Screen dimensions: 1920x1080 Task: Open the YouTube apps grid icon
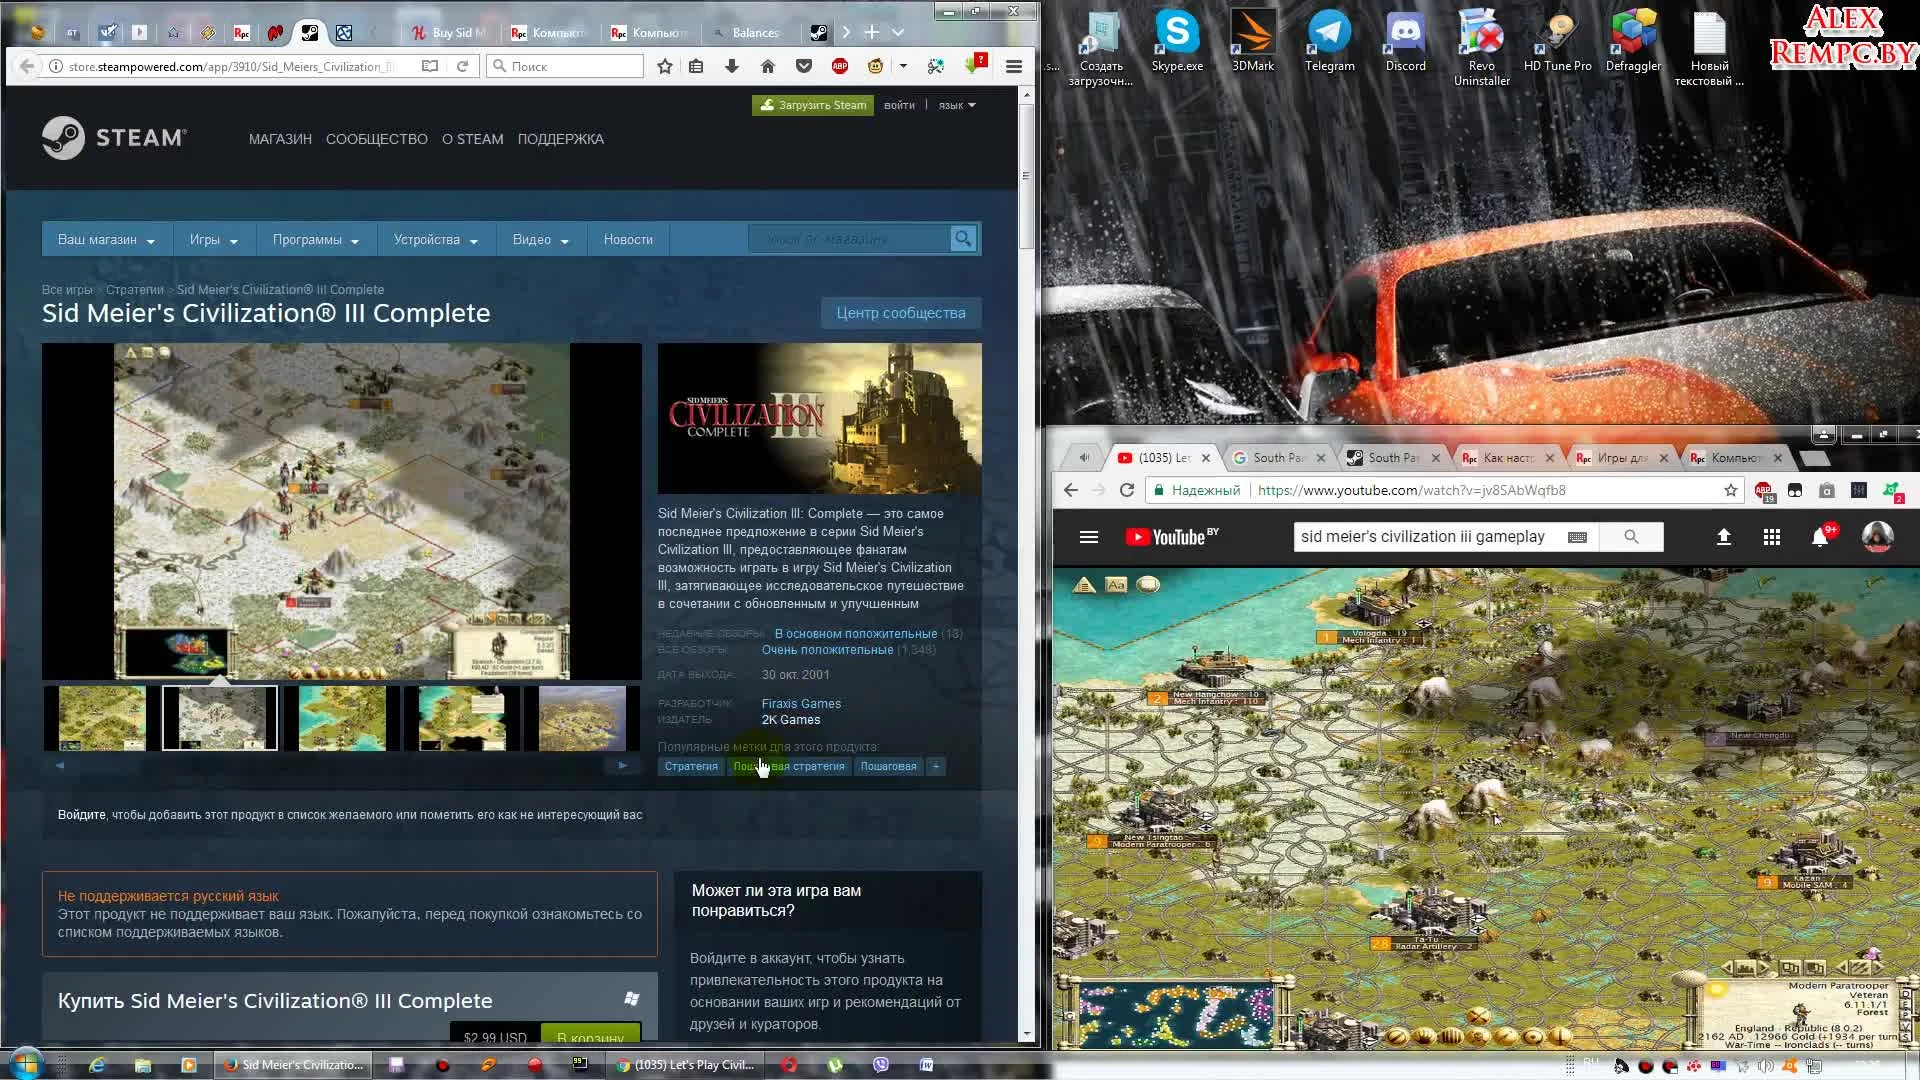tap(1771, 537)
